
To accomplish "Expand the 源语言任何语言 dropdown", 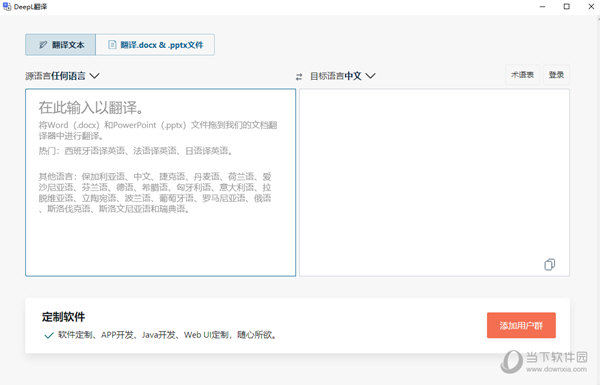I will tap(62, 76).
